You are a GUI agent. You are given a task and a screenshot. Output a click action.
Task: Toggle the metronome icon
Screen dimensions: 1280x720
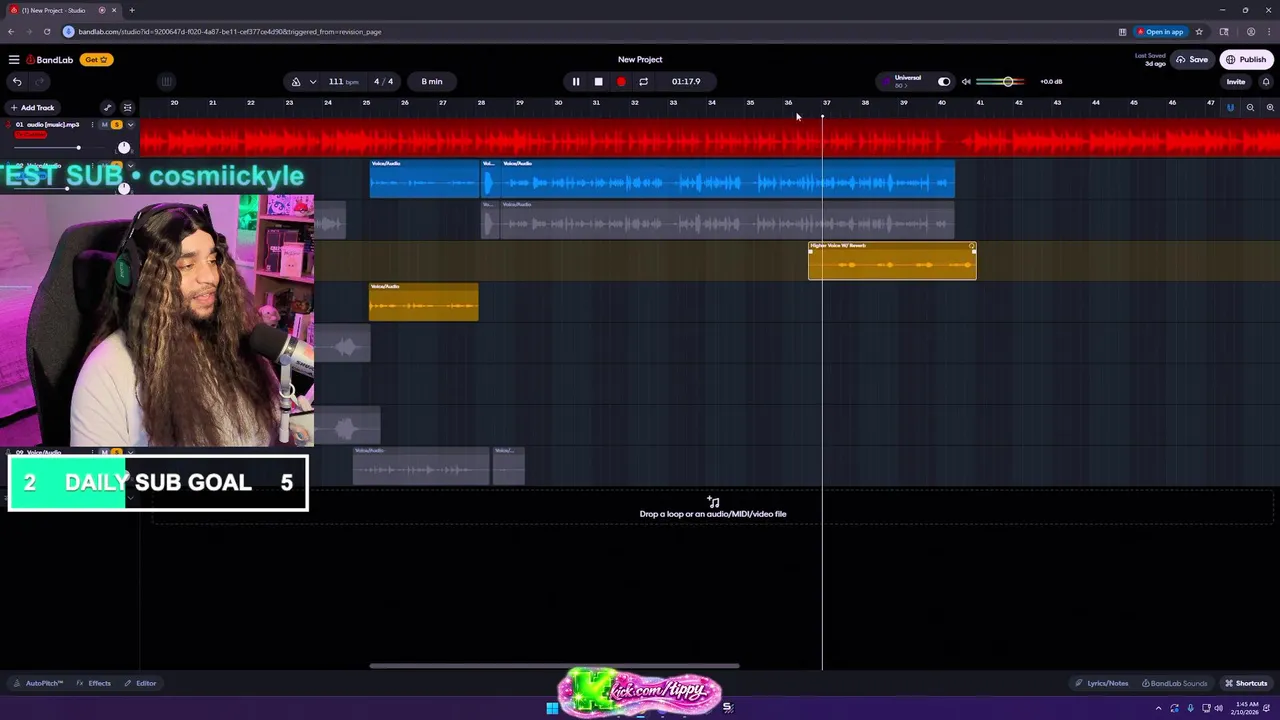coord(295,82)
